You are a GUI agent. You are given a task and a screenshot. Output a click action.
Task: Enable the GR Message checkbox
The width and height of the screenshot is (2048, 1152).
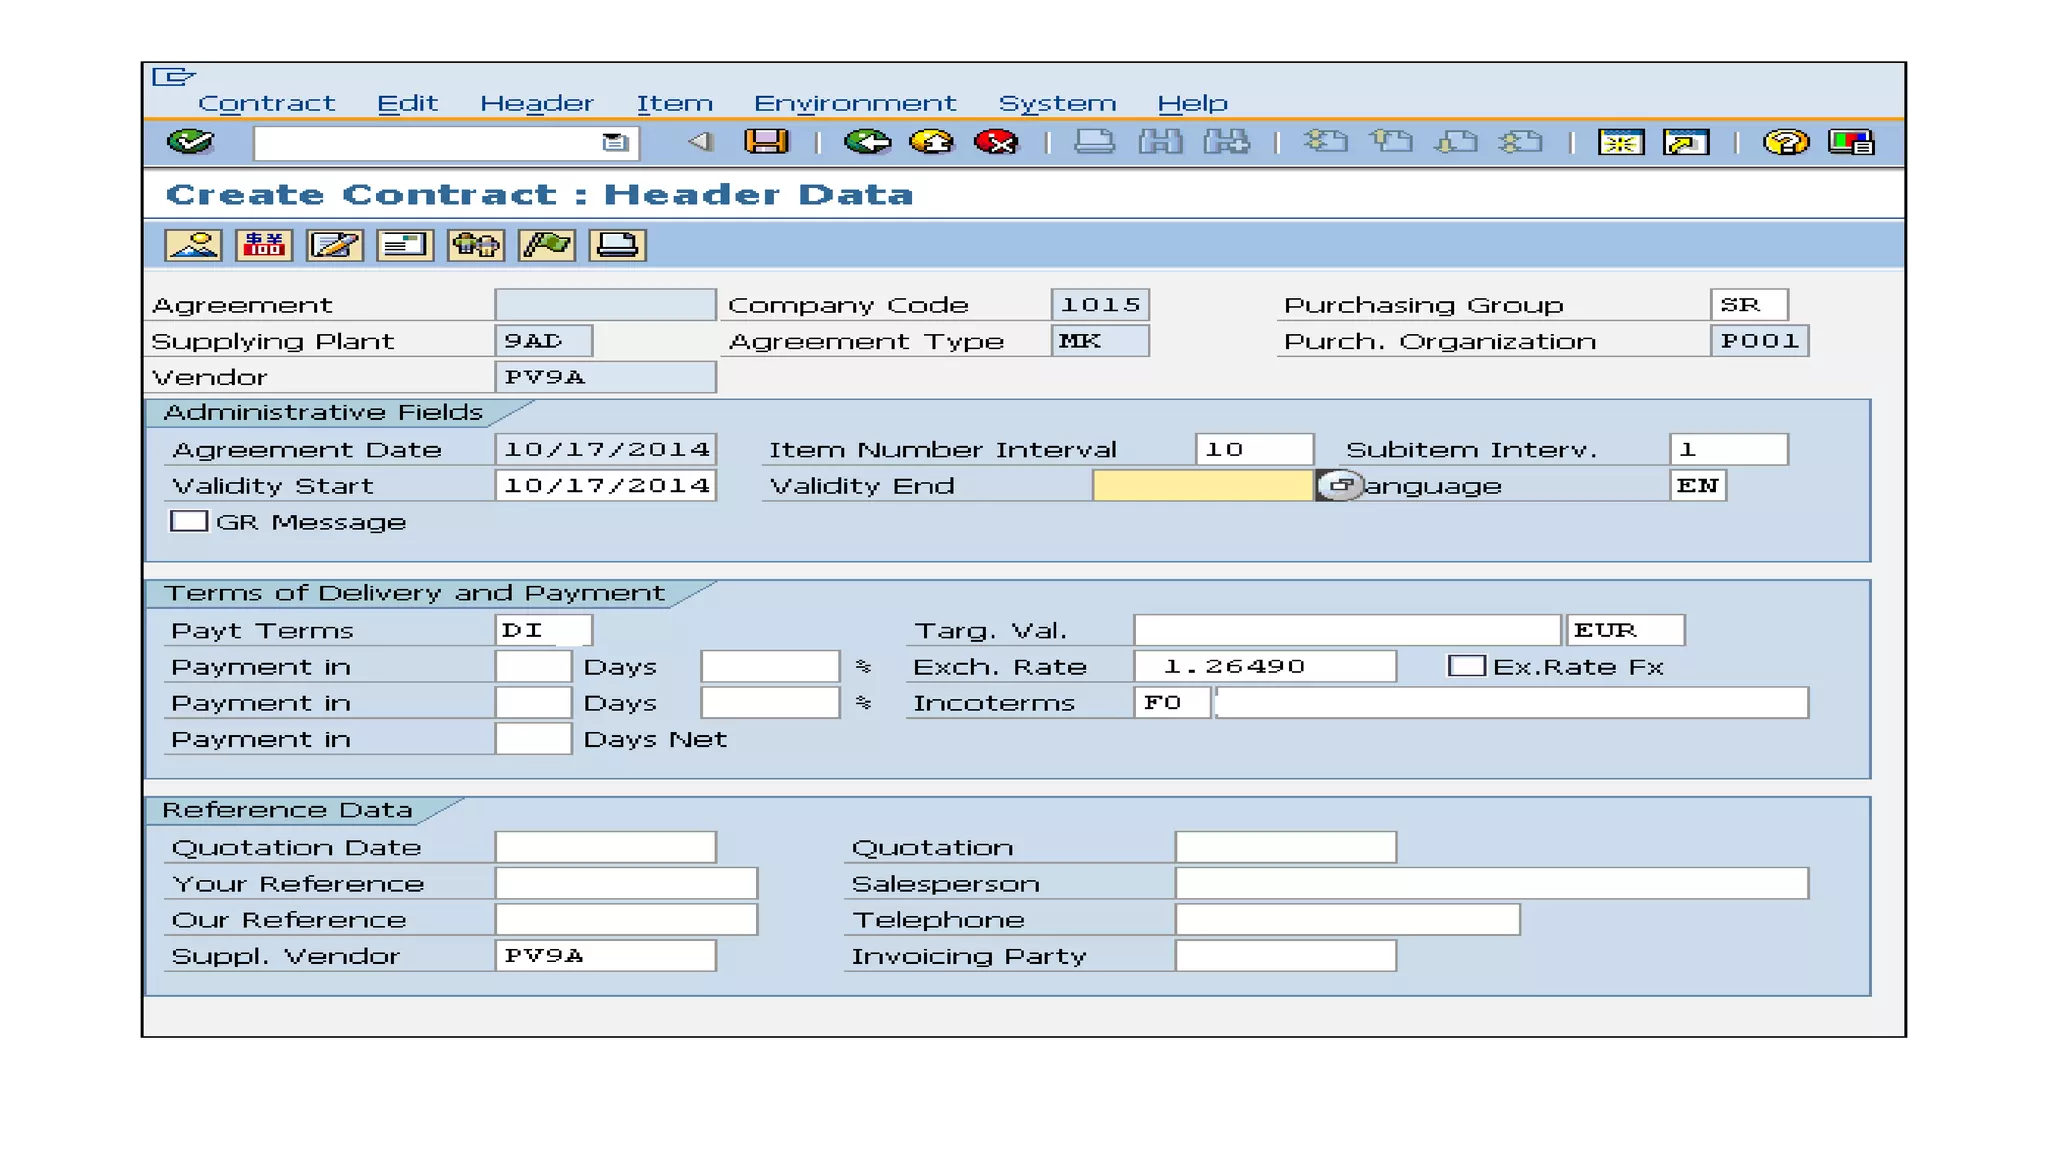(x=188, y=521)
